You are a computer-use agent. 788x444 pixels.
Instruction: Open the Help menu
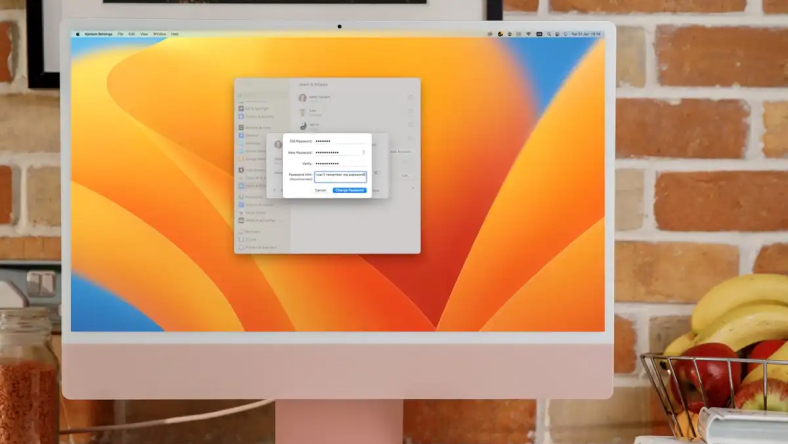click(174, 34)
